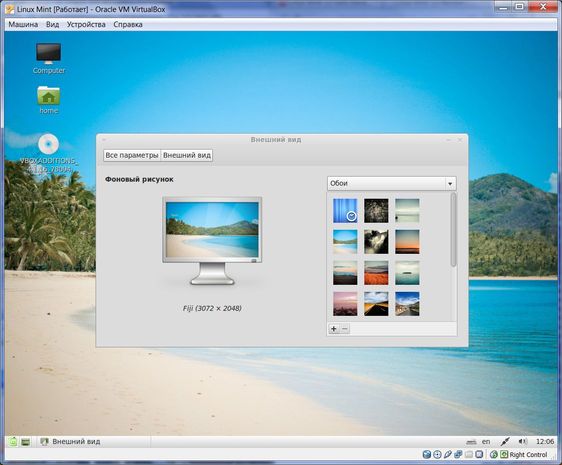This screenshot has width=562, height=465.
Task: Click the VirtualBox shared folders indicator
Action: point(469,454)
